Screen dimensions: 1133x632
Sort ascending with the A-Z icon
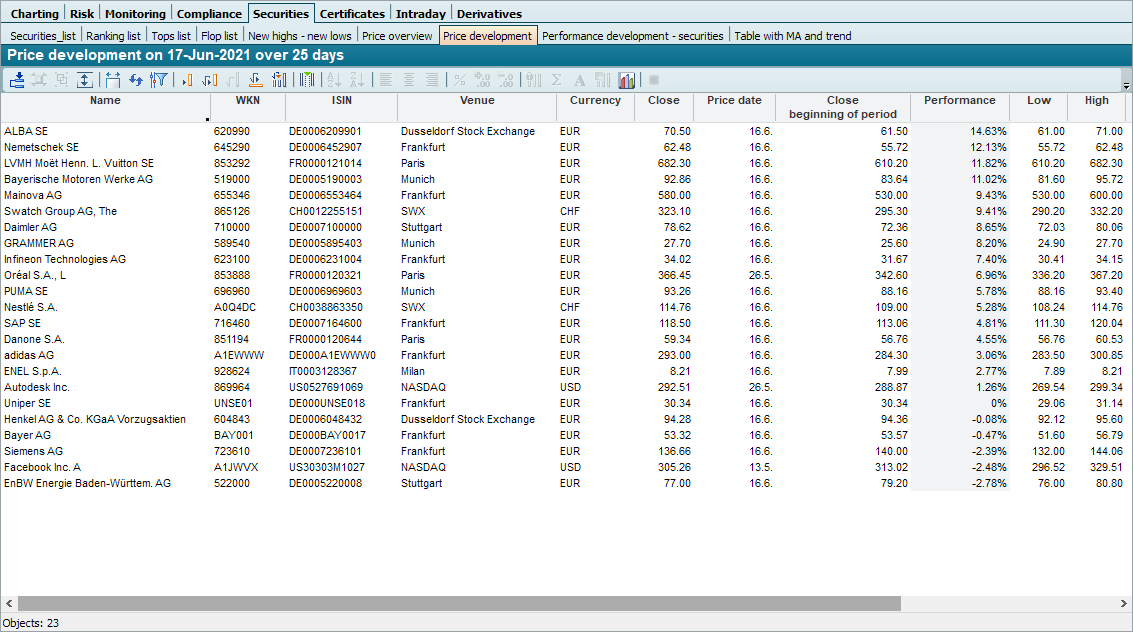334,80
